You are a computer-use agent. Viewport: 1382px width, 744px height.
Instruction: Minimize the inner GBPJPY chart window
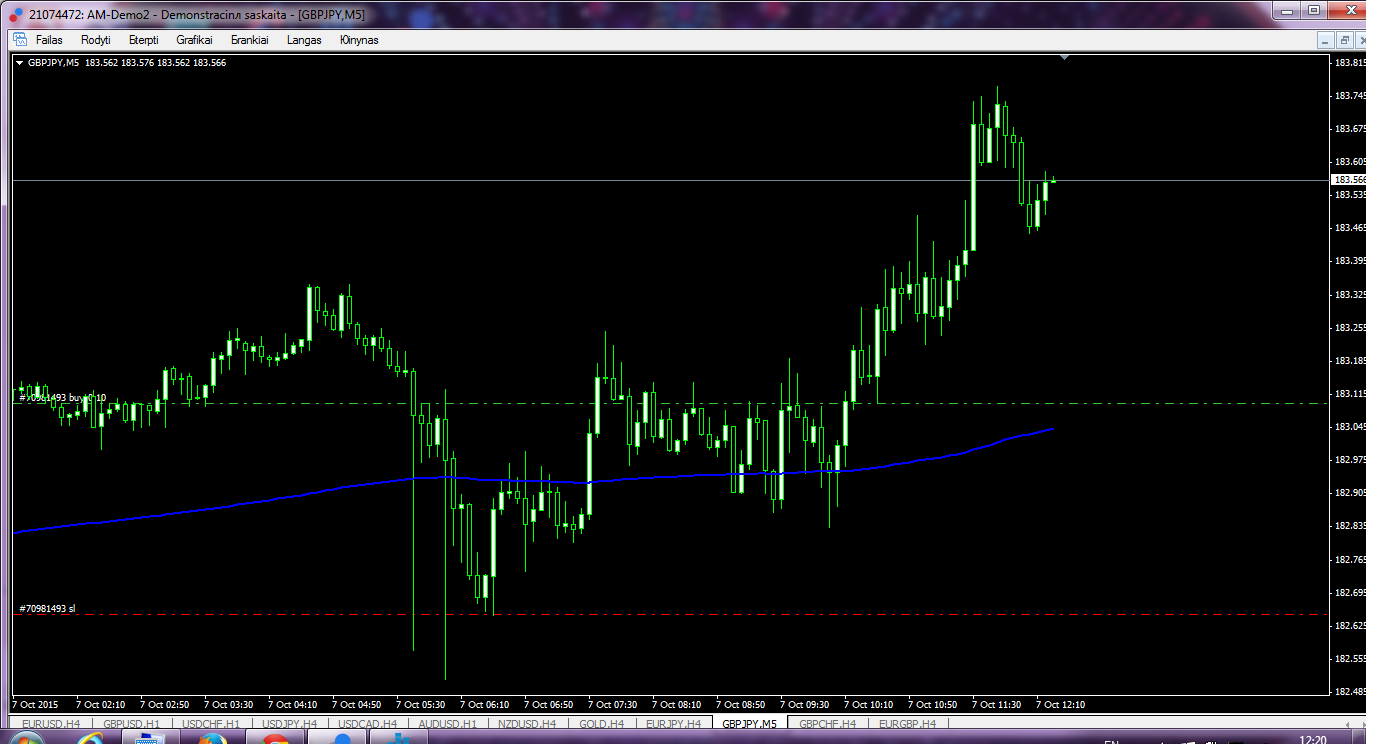[x=1326, y=40]
